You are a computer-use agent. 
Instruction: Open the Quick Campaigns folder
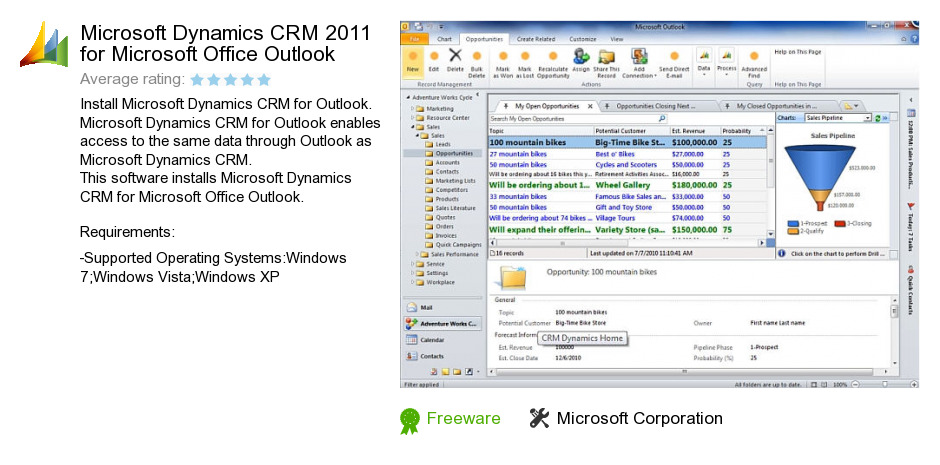point(453,244)
